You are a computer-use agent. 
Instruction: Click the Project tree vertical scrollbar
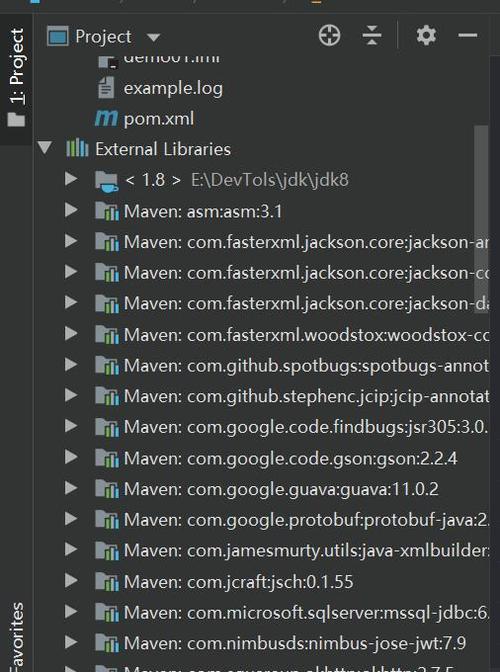[x=481, y=219]
